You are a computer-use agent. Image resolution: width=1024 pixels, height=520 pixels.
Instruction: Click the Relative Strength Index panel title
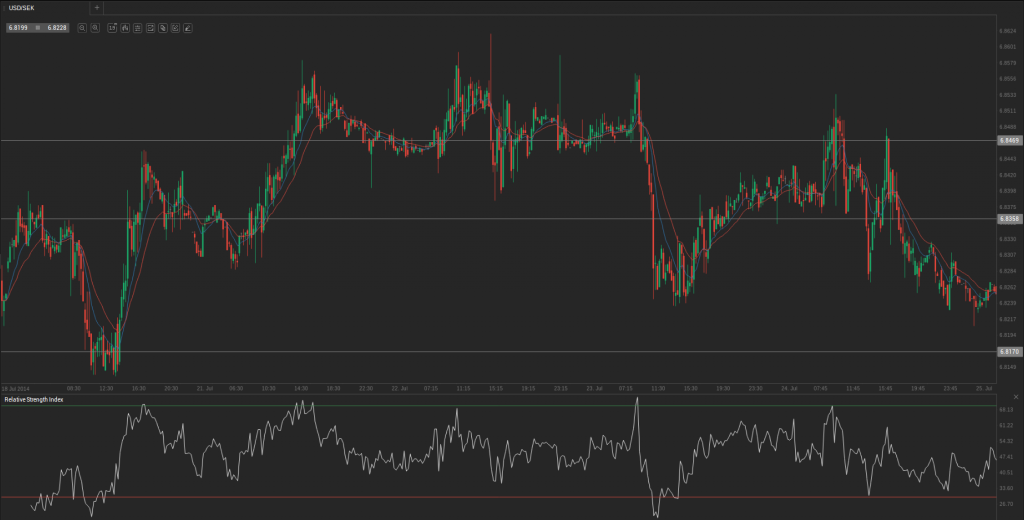pyautogui.click(x=33, y=399)
